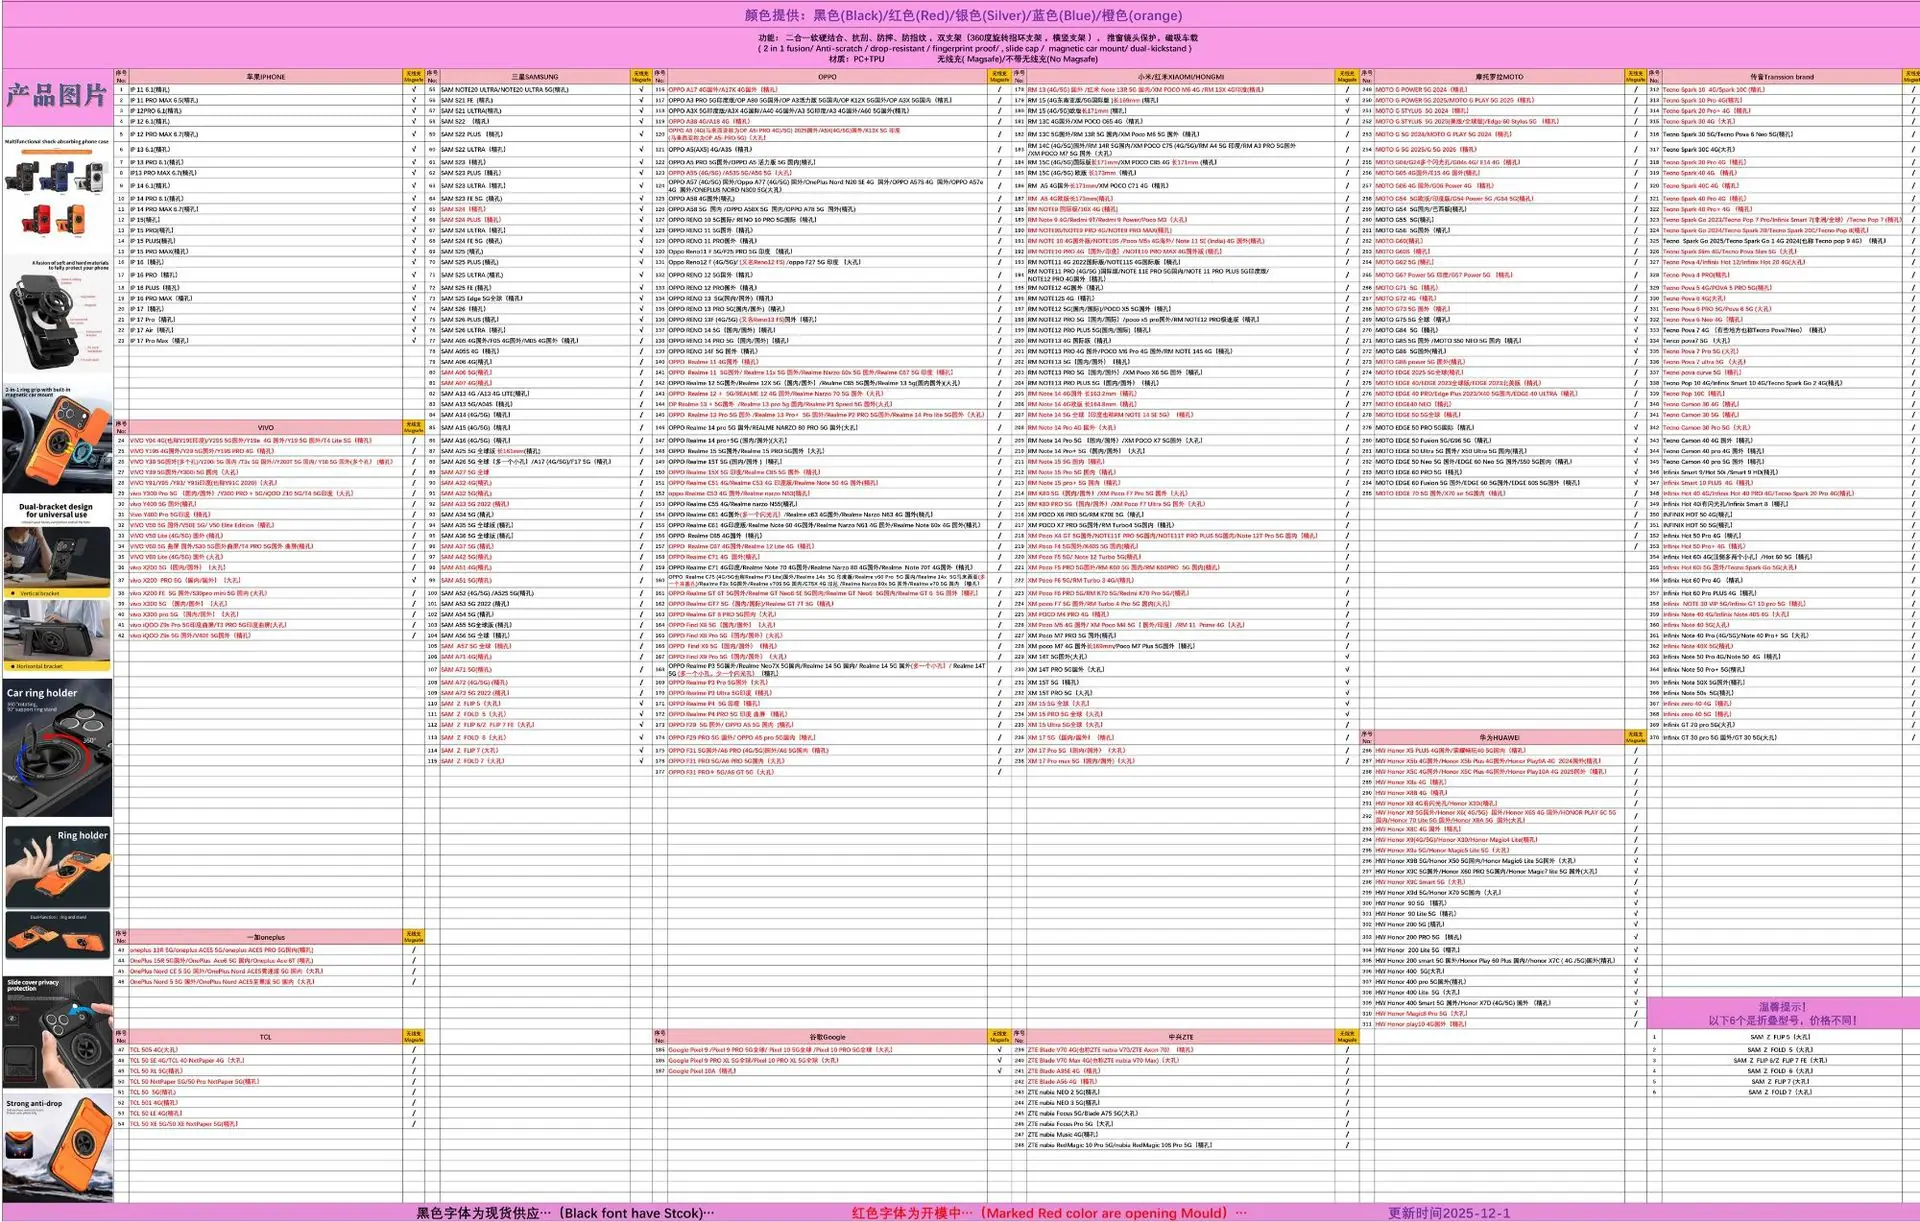Open the soft and hard materials fusion image
This screenshot has height=1222, width=1920.
click(57, 317)
